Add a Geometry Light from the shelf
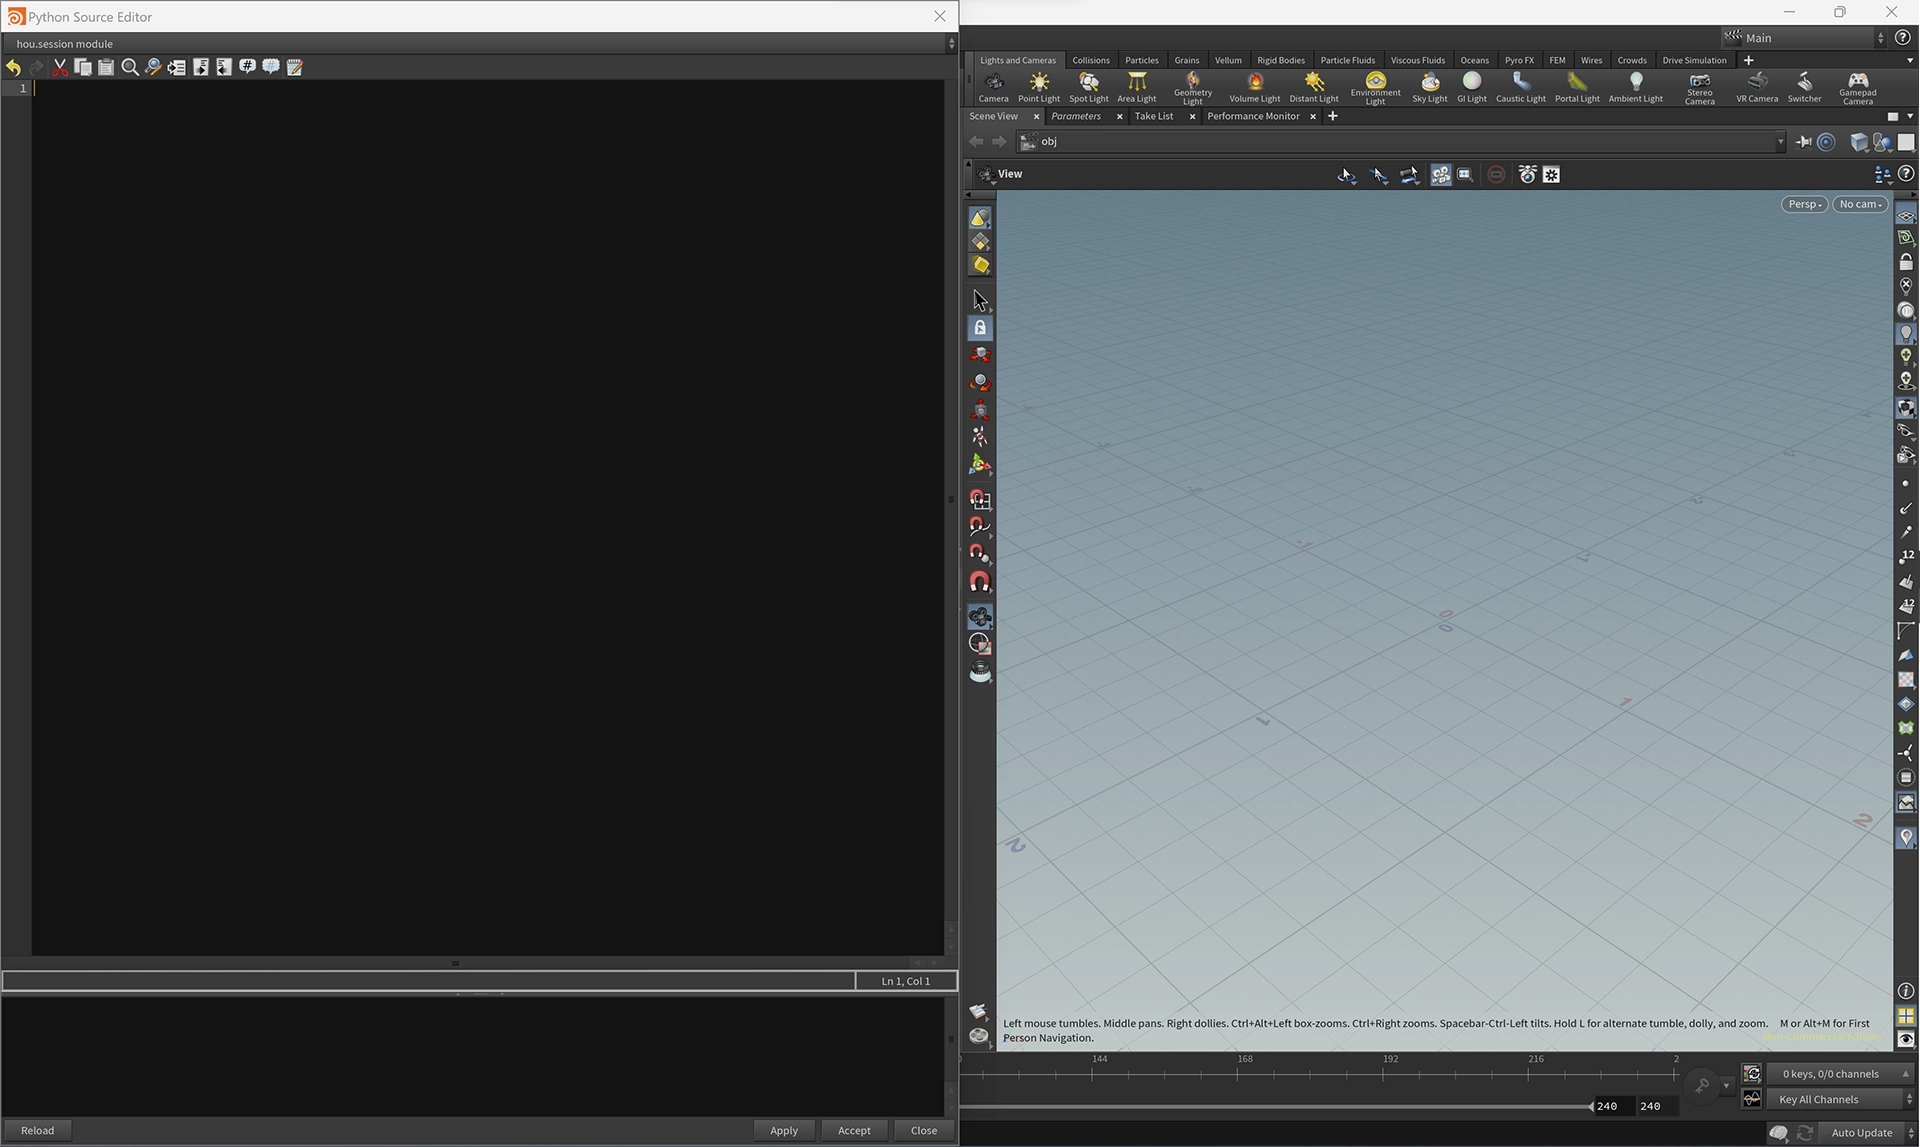This screenshot has height=1147, width=1920. coord(1193,88)
